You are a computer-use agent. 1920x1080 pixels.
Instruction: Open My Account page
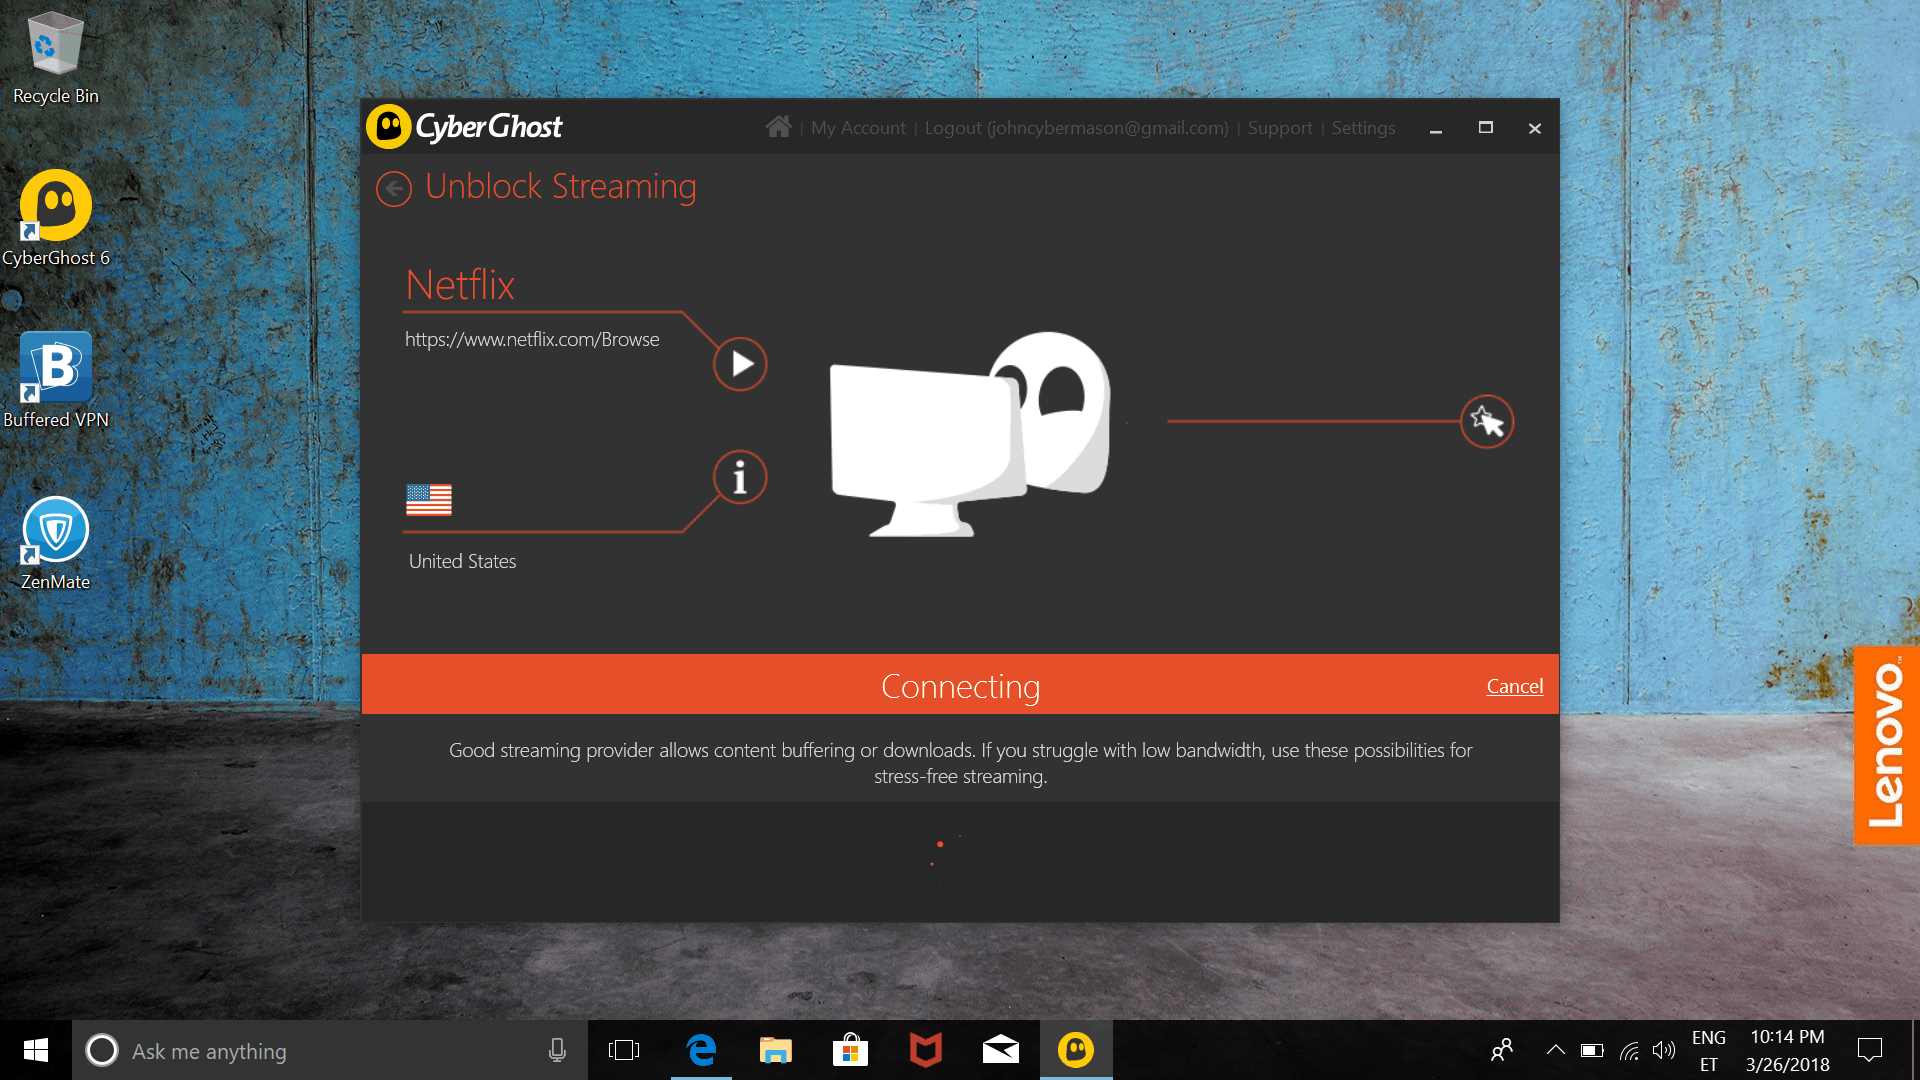[858, 128]
